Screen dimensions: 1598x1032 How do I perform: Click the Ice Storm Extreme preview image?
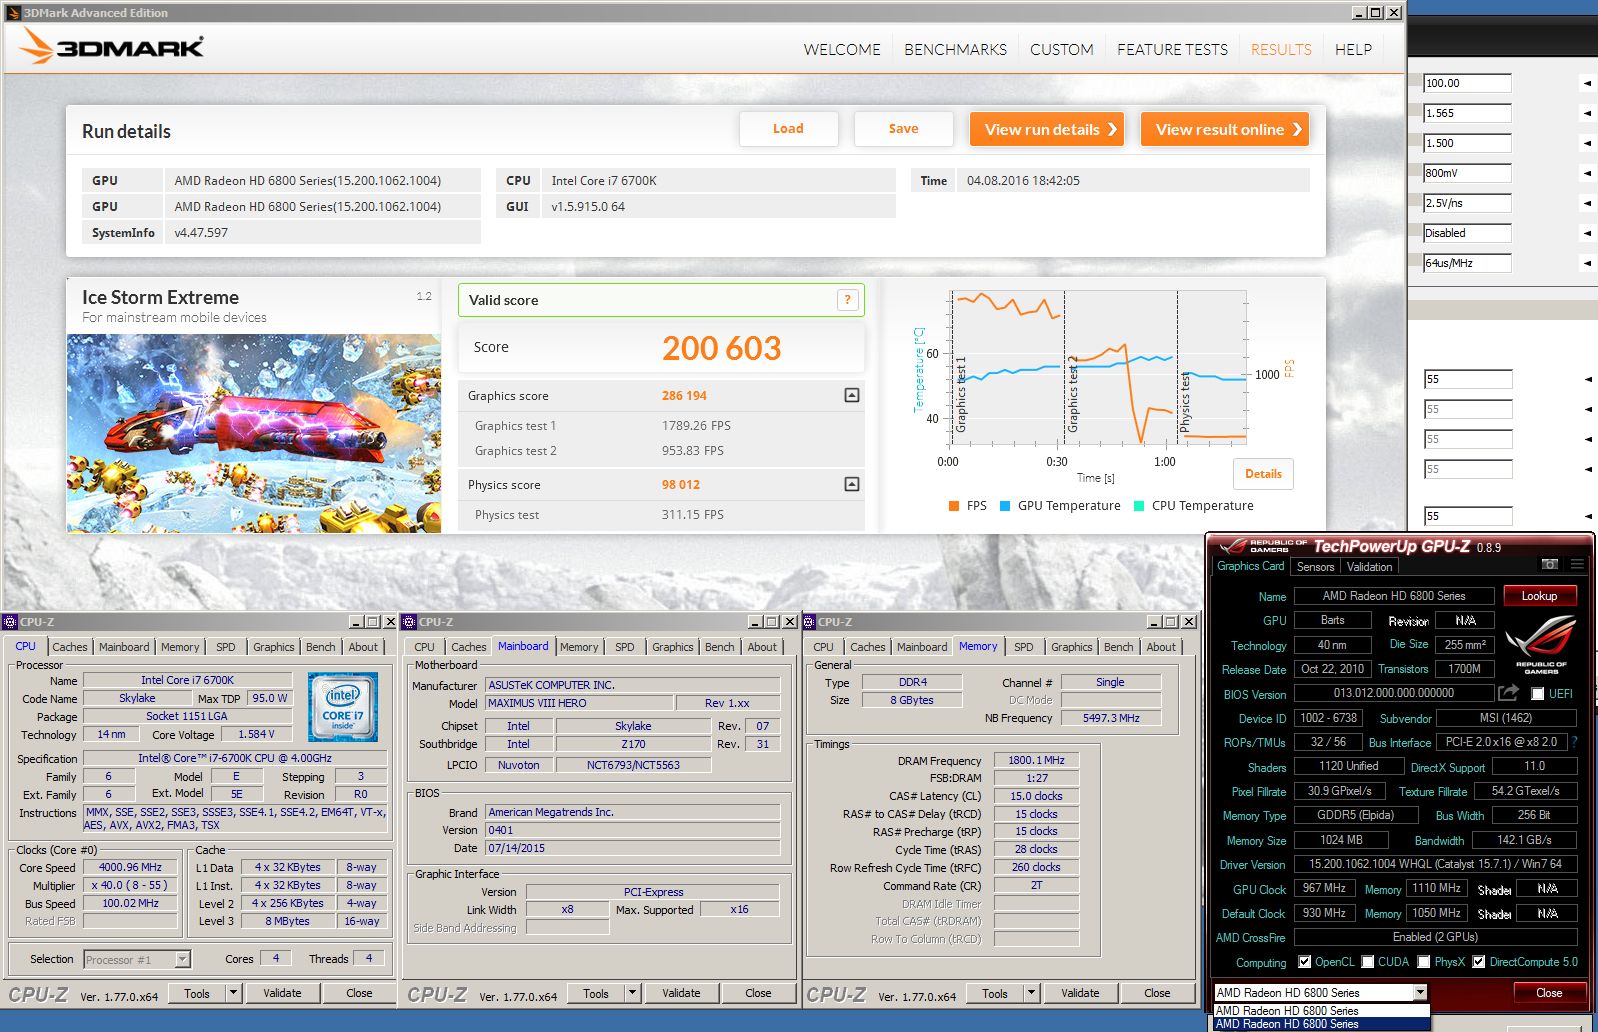[x=254, y=433]
